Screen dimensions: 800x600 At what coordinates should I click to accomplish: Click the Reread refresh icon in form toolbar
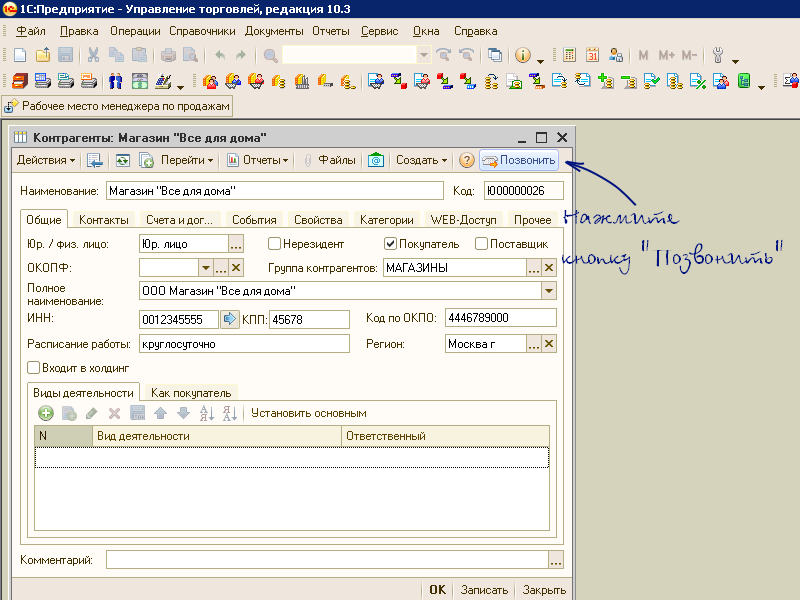click(x=122, y=161)
